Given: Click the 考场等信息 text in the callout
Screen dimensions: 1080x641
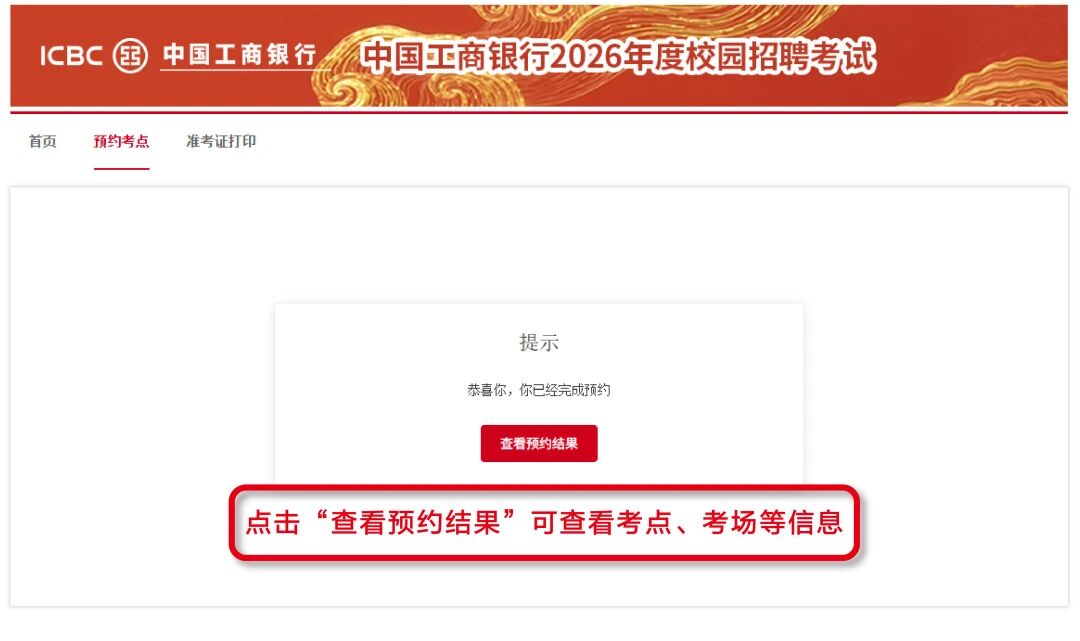Looking at the screenshot, I should tap(772, 523).
